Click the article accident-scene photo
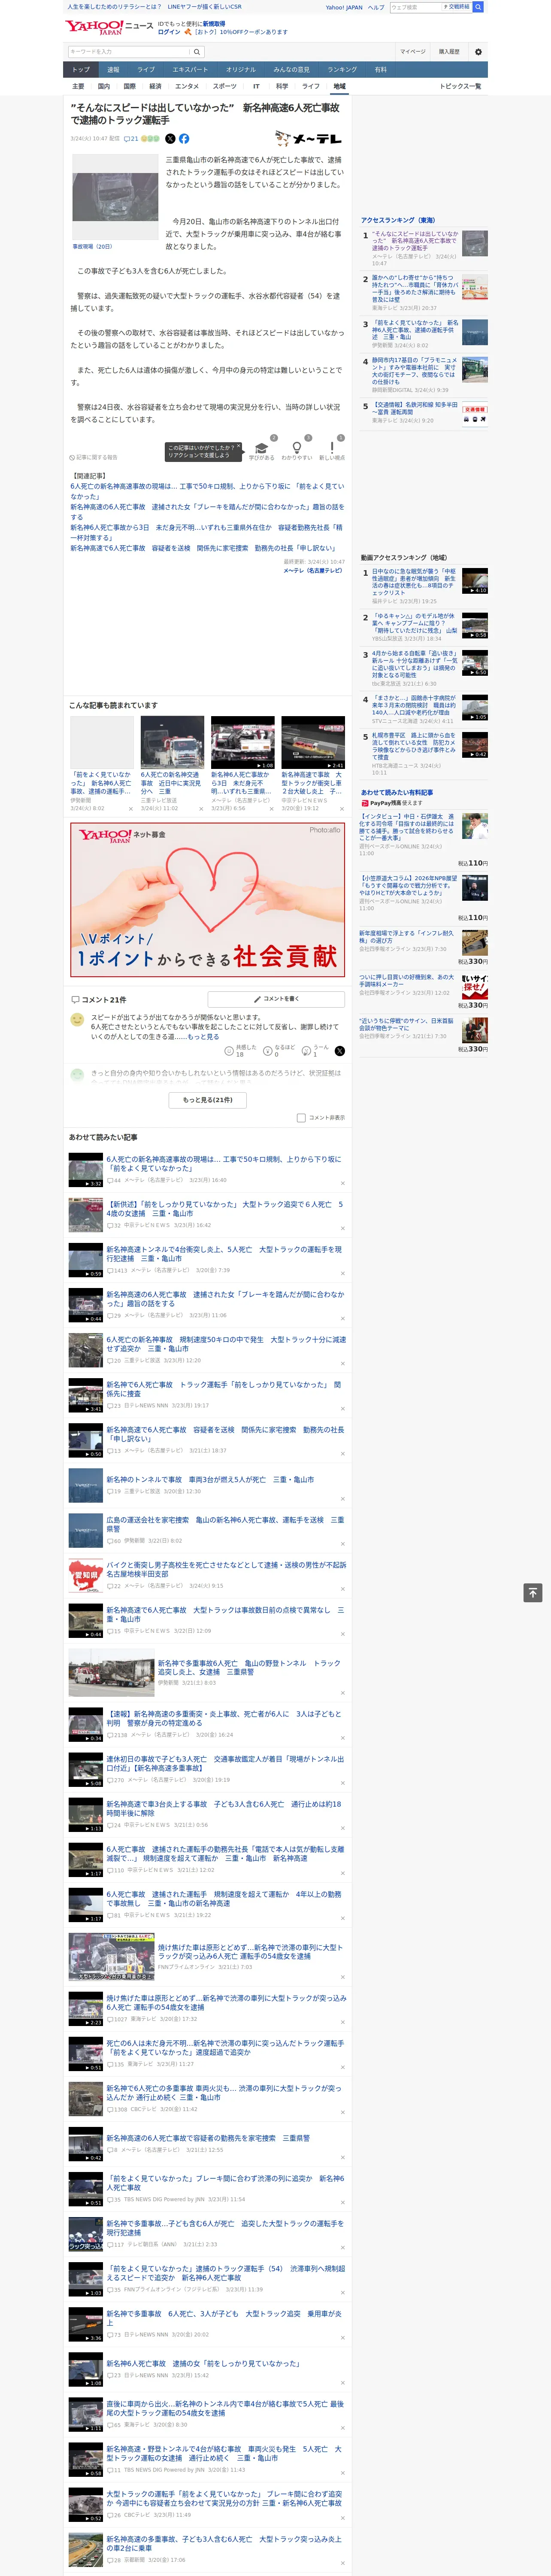 coord(115,197)
